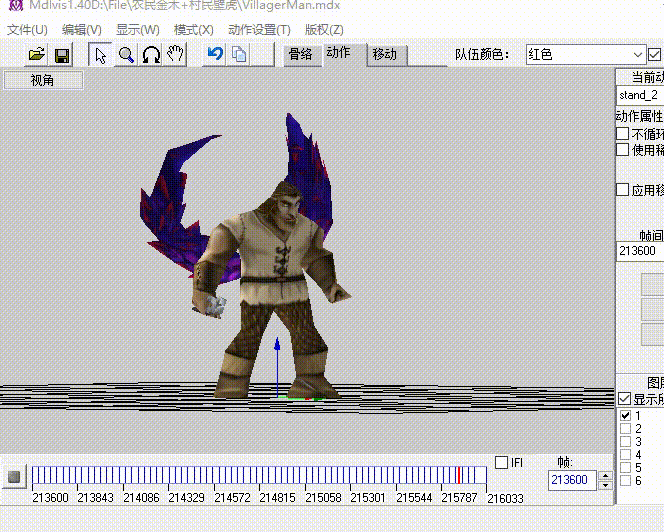Toggle checkbox next to team color dropdown
Image resolution: width=664 pixels, height=532 pixels.
[x=654, y=55]
